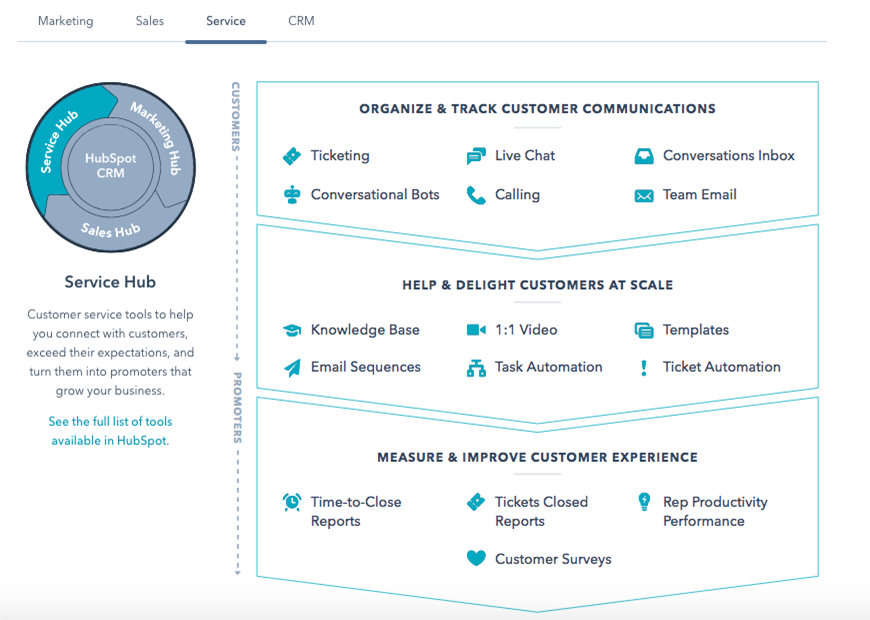The height and width of the screenshot is (620, 870).
Task: Click the Measure & Improve Customer Experience heading
Action: [x=537, y=457]
